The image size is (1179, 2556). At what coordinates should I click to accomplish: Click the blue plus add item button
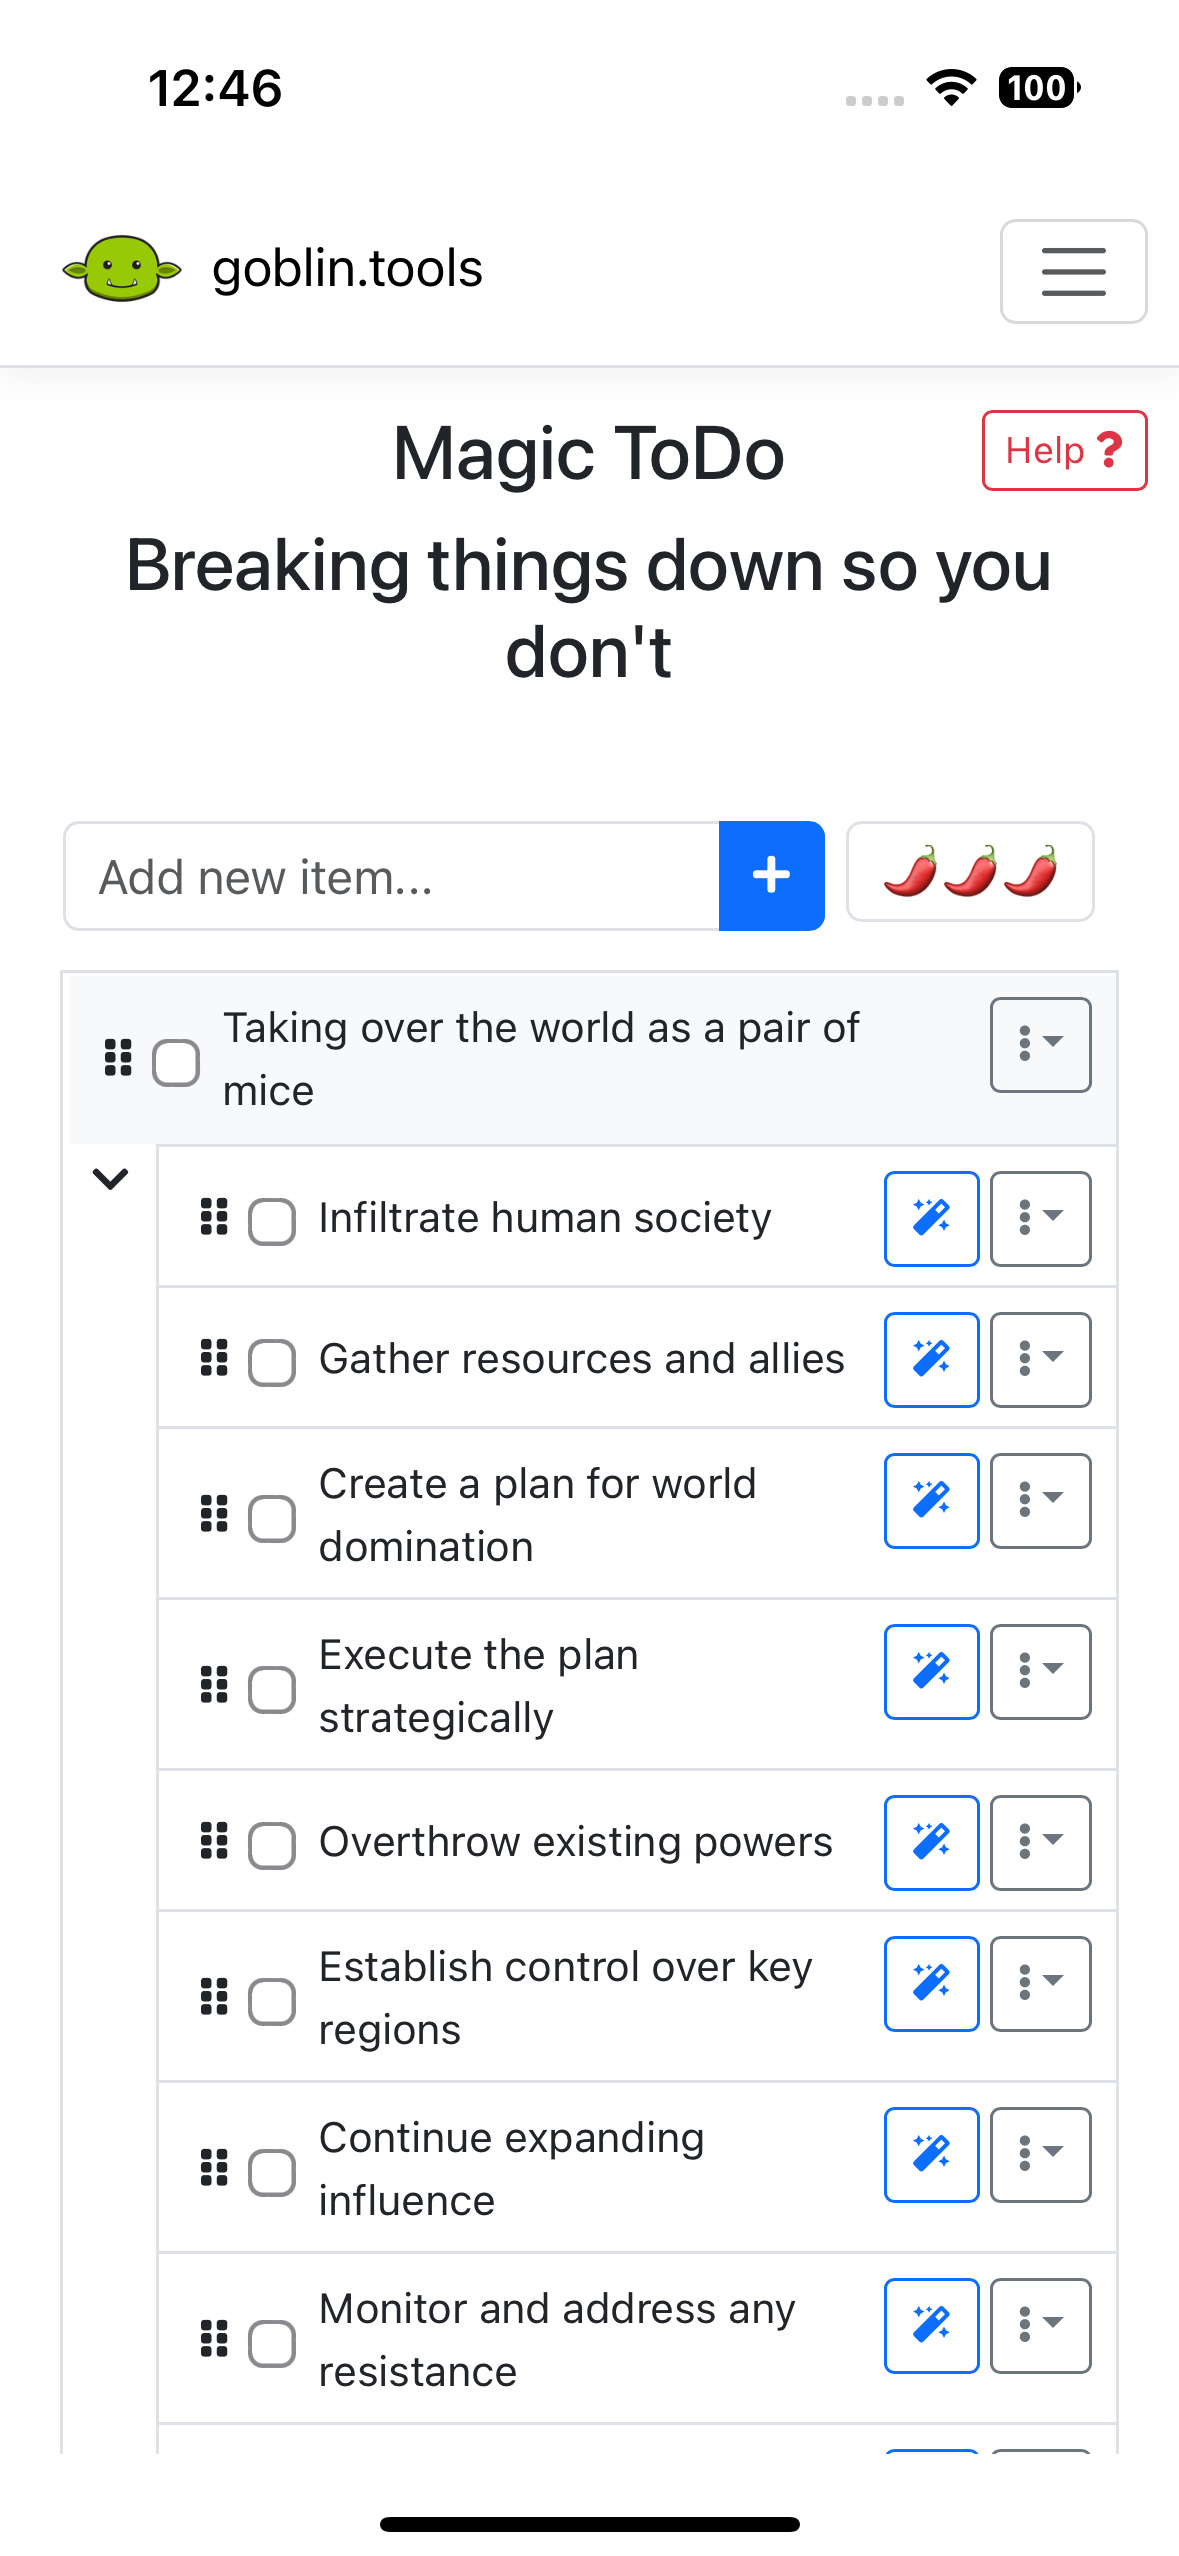tap(771, 875)
